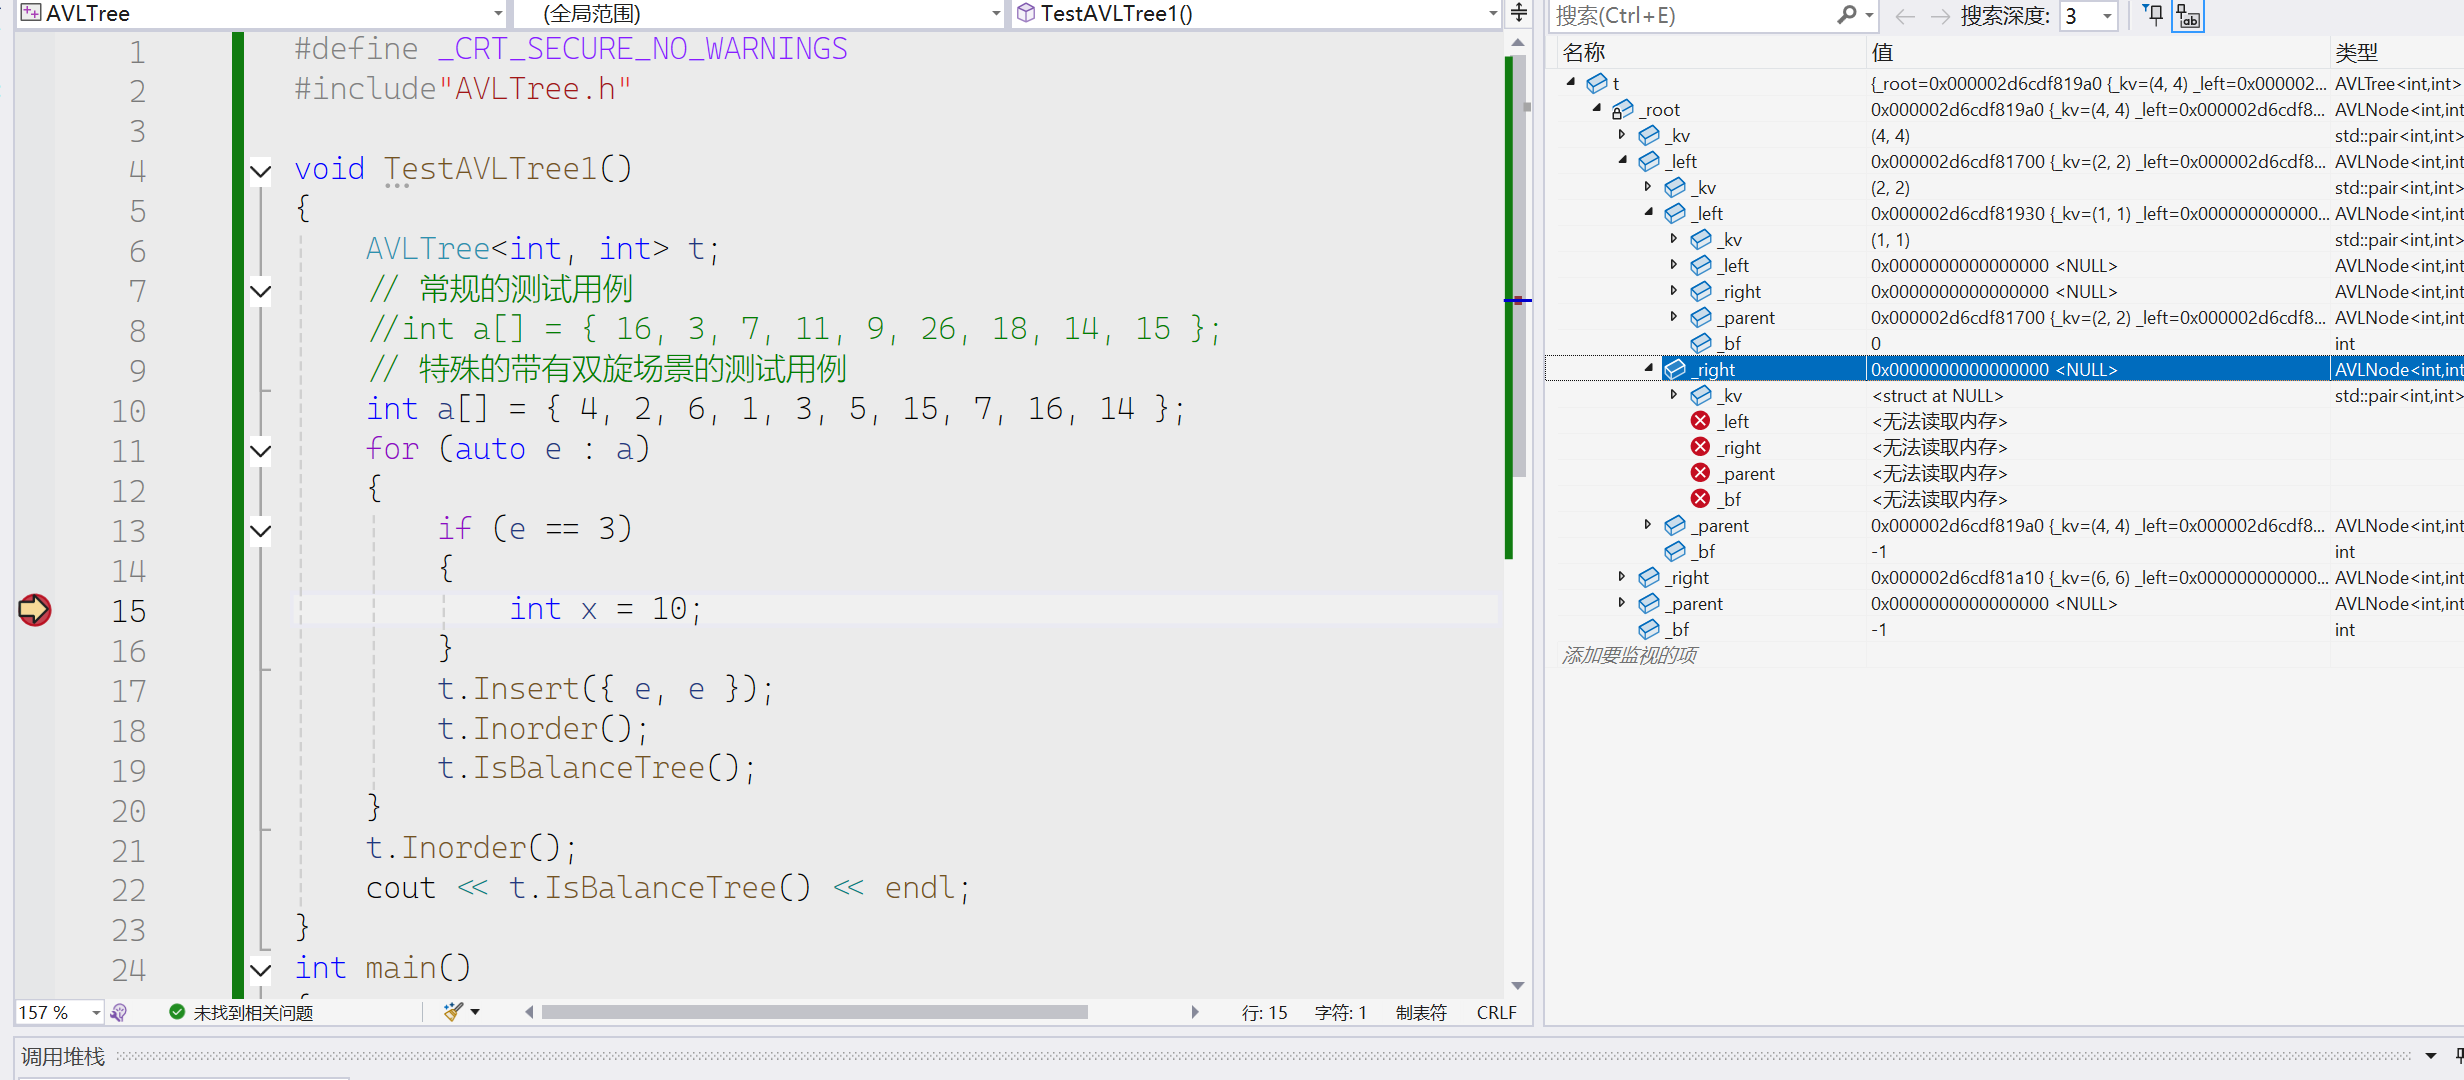The width and height of the screenshot is (2464, 1080).
Task: Click the 未找到相关问题 status text
Action: tap(253, 1013)
